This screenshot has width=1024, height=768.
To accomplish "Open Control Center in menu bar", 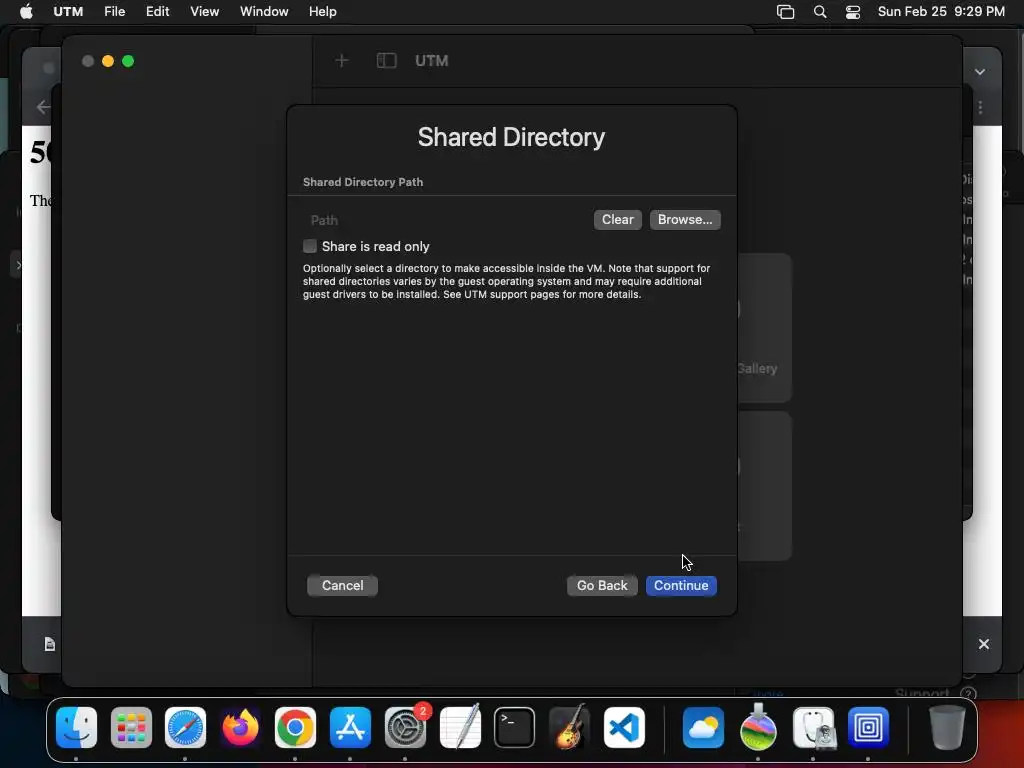I will [x=853, y=12].
